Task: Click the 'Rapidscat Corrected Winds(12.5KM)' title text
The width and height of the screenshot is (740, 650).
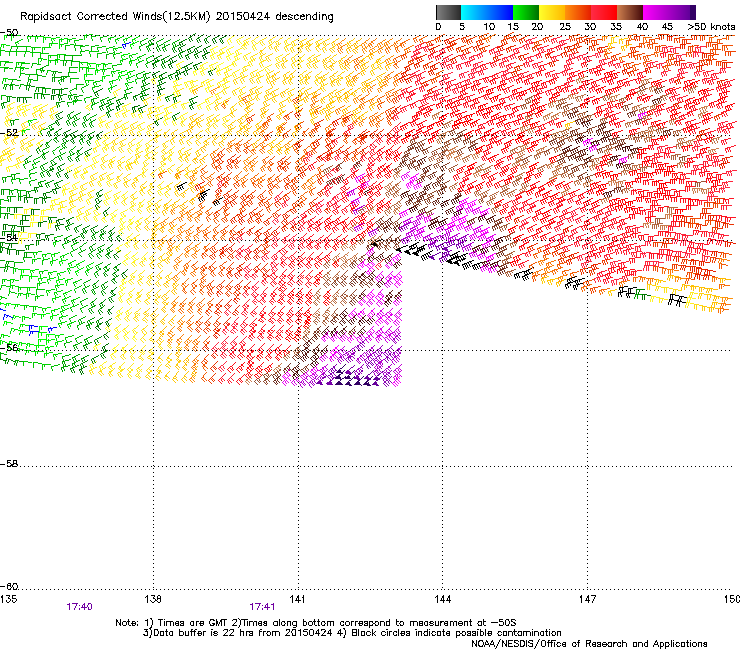Action: [115, 17]
